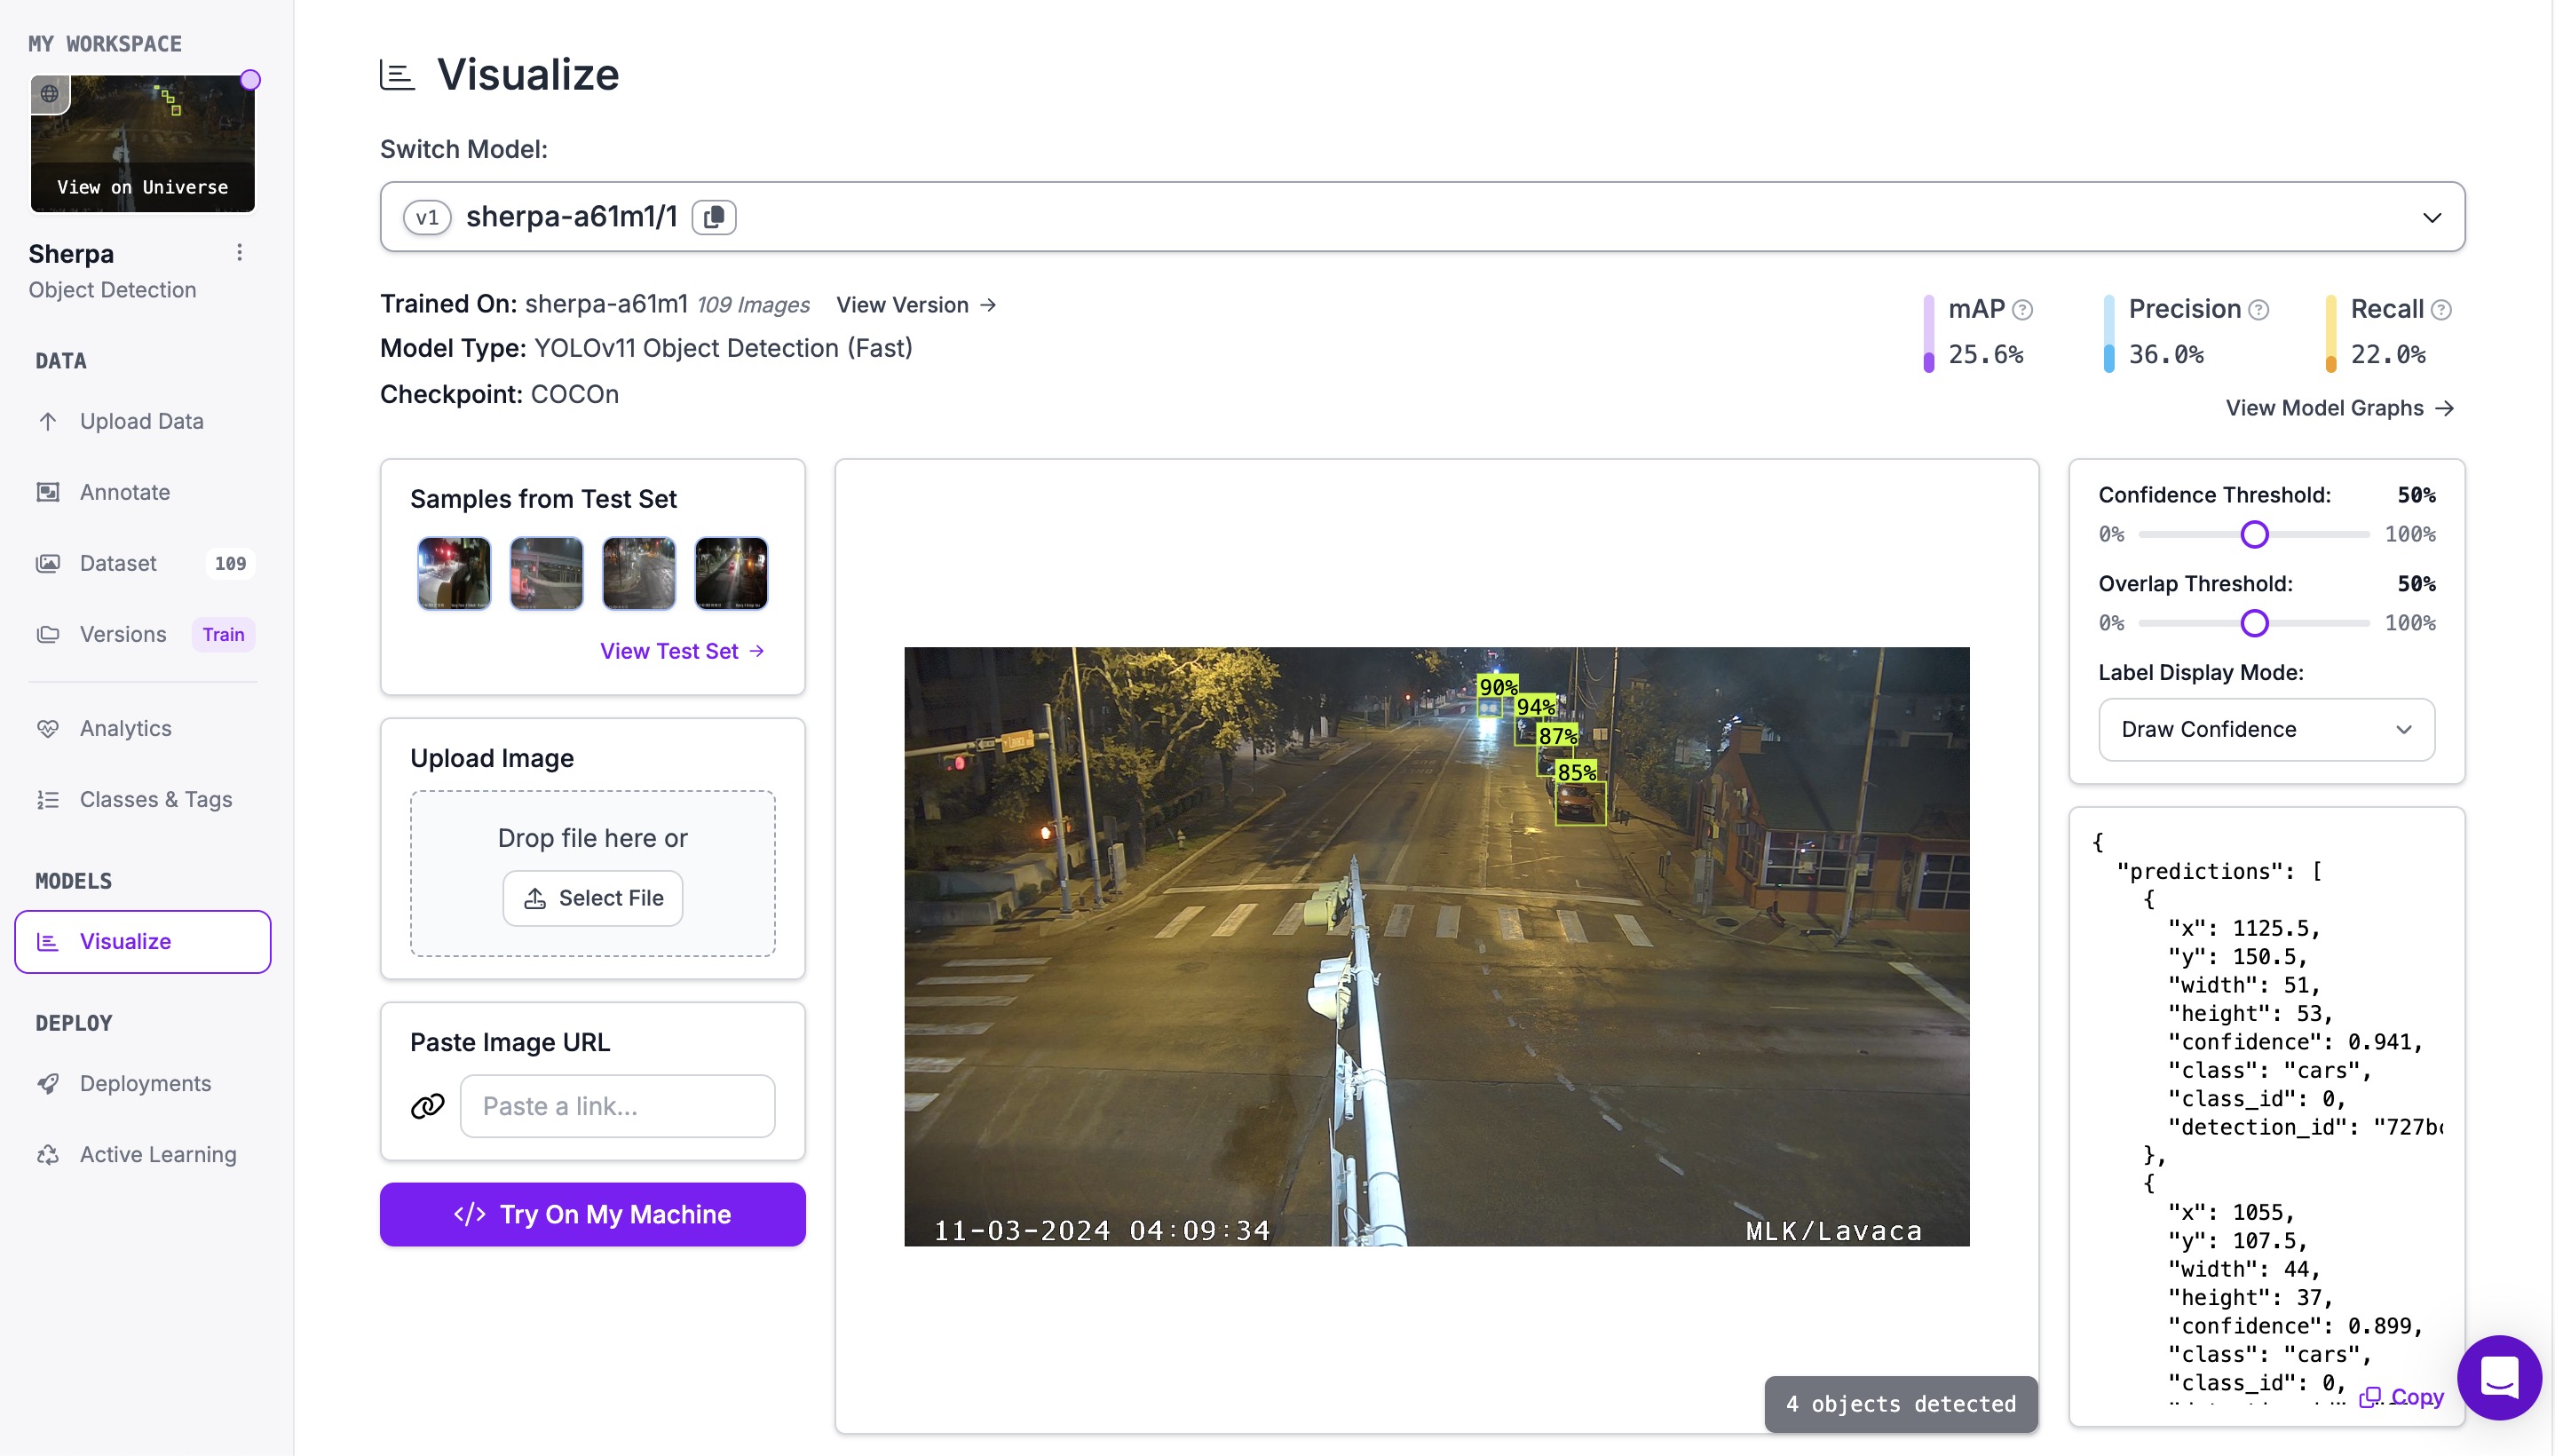Open Upload Data in the sidebar
Viewport: 2555px width, 1456px height.
coord(141,421)
